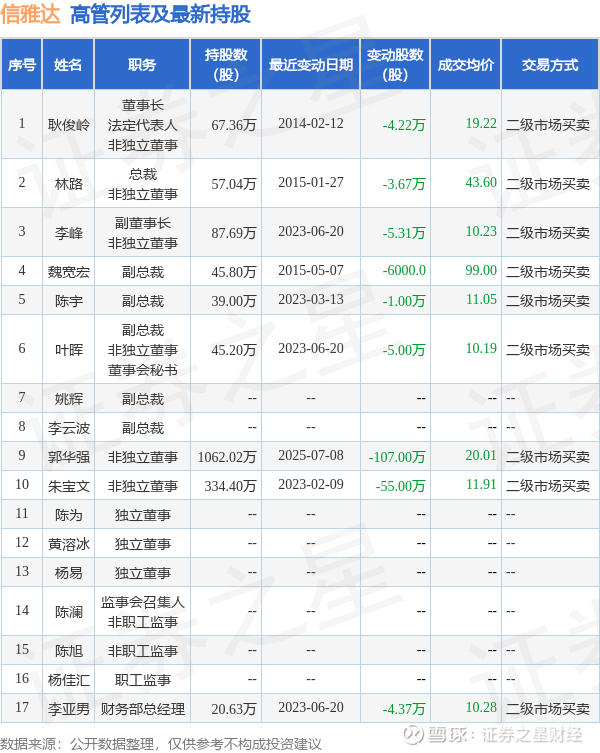Screen dimensions: 600x753
Task: Select the name 陈宇
Action: [69, 301]
